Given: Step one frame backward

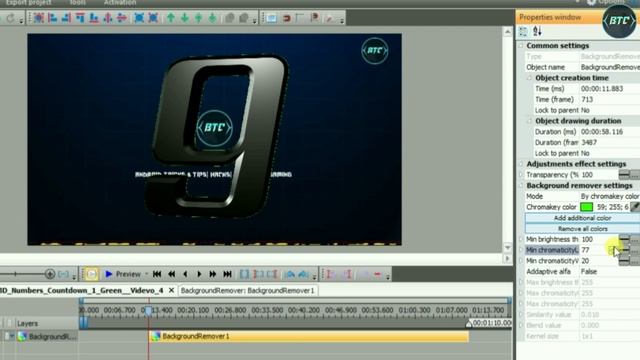Looking at the screenshot, I should click(x=185, y=274).
